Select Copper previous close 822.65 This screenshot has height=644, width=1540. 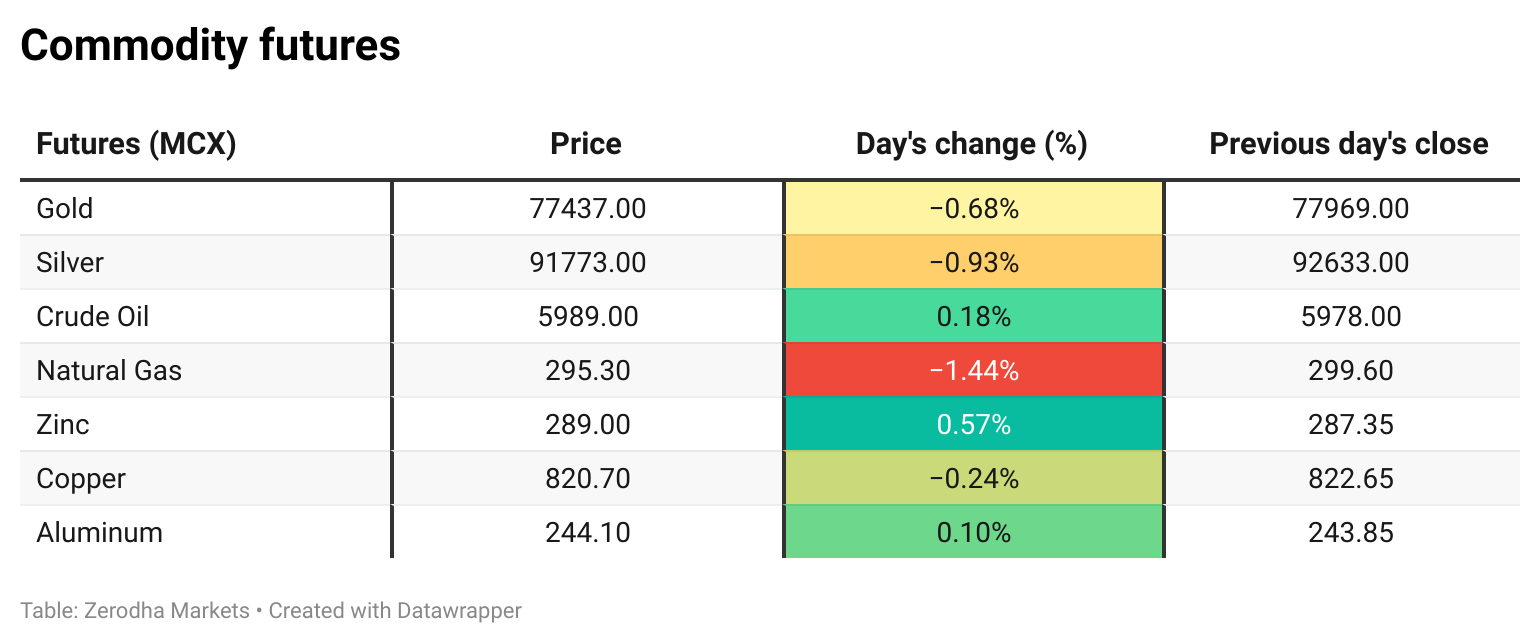[x=1351, y=478]
